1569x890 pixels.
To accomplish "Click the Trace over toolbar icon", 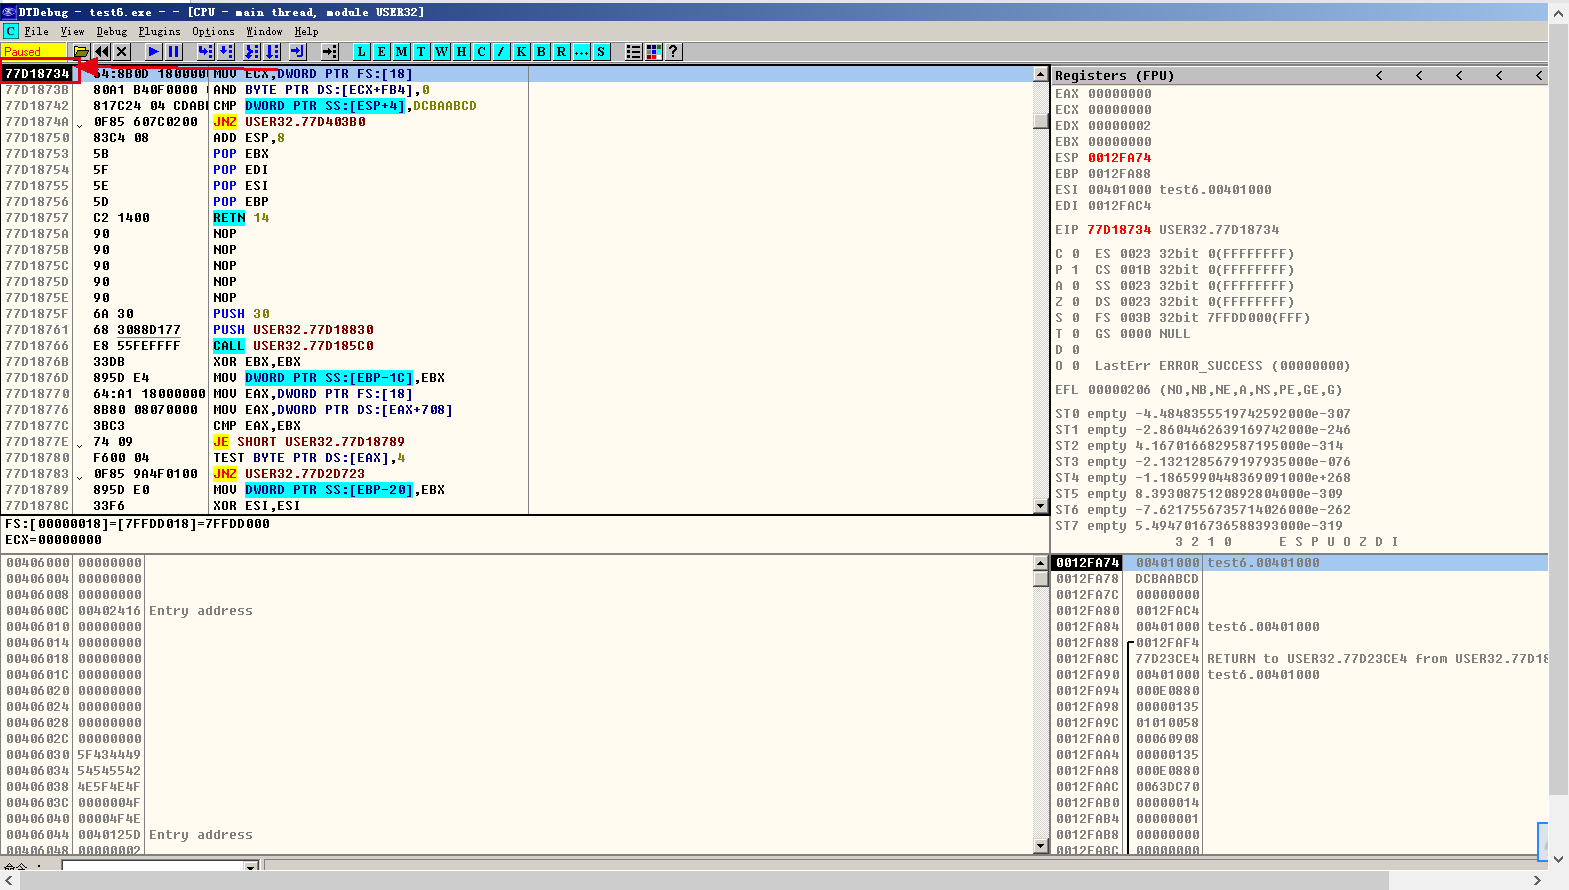I will (x=271, y=52).
